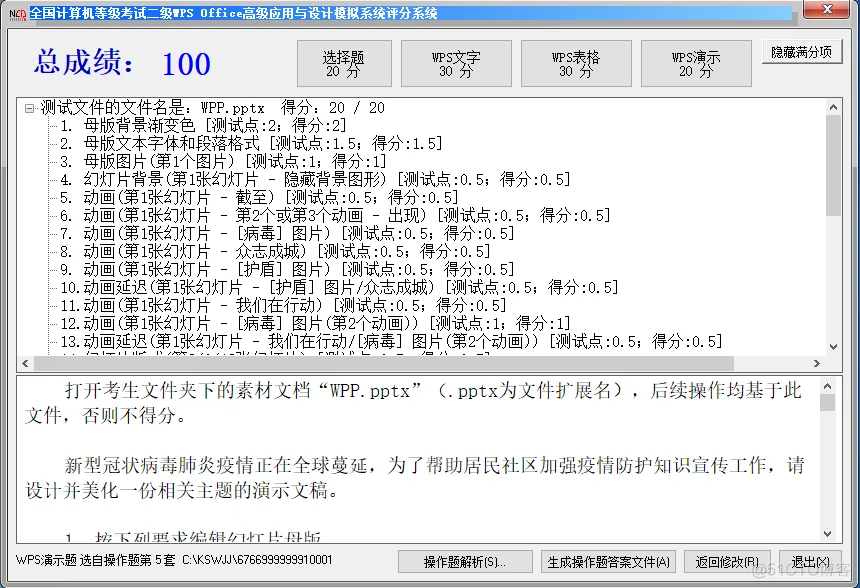Click the question text scroll-down arrow
The width and height of the screenshot is (860, 588).
828,534
